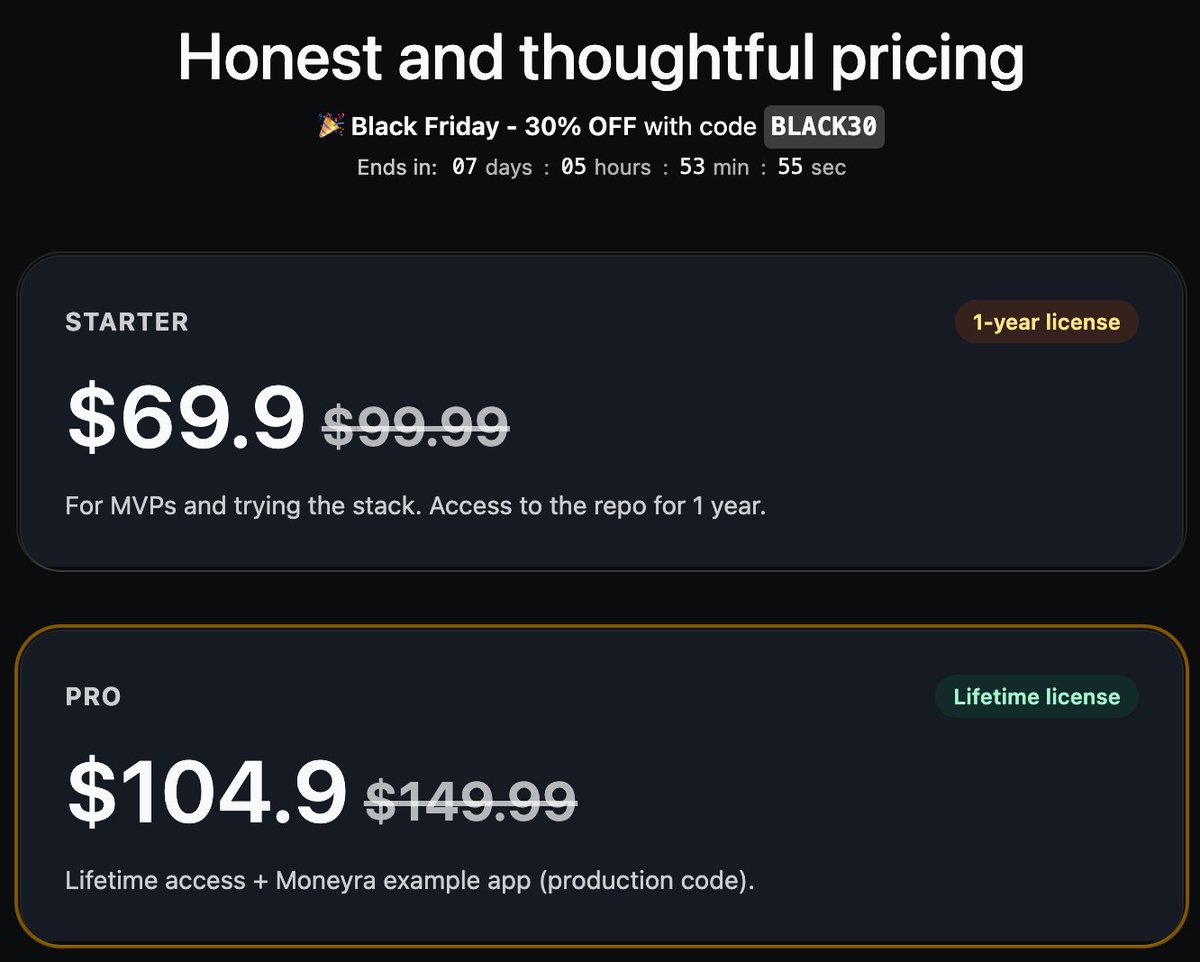This screenshot has width=1200, height=962.
Task: Click the crossed-out $99.99 price
Action: pos(415,426)
